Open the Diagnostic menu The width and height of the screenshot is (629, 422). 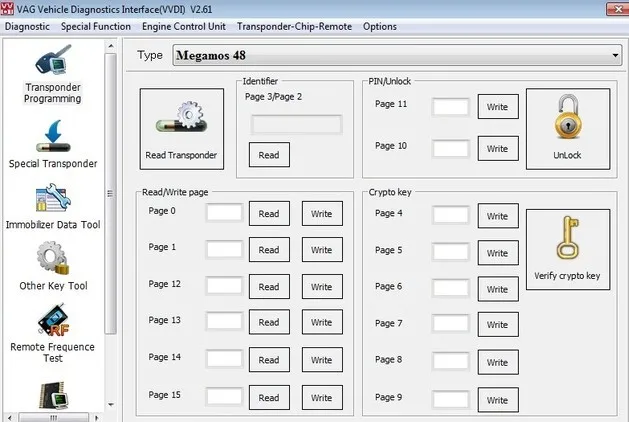27,26
